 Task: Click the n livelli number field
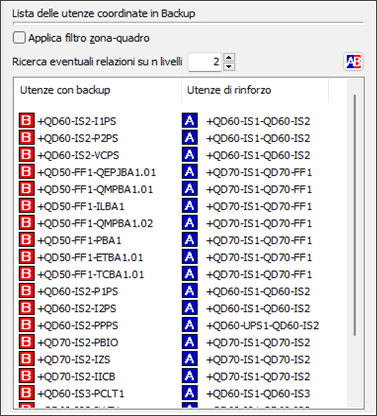[205, 62]
